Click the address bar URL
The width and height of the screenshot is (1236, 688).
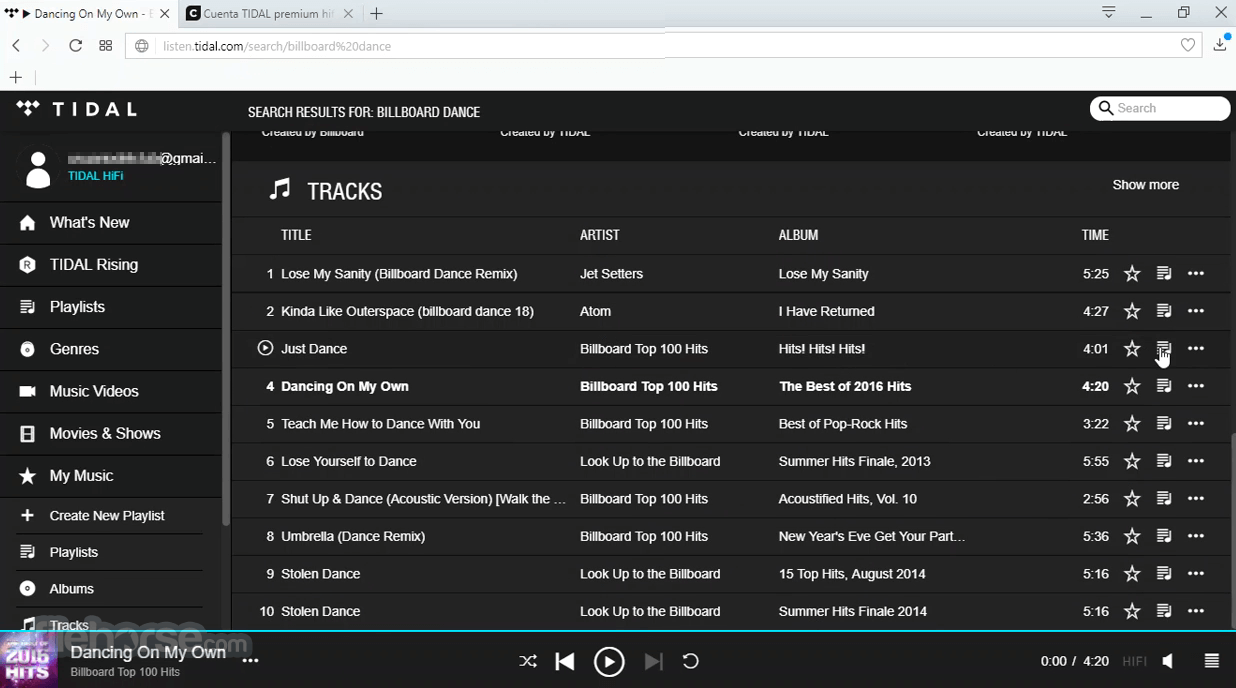[x=277, y=46]
